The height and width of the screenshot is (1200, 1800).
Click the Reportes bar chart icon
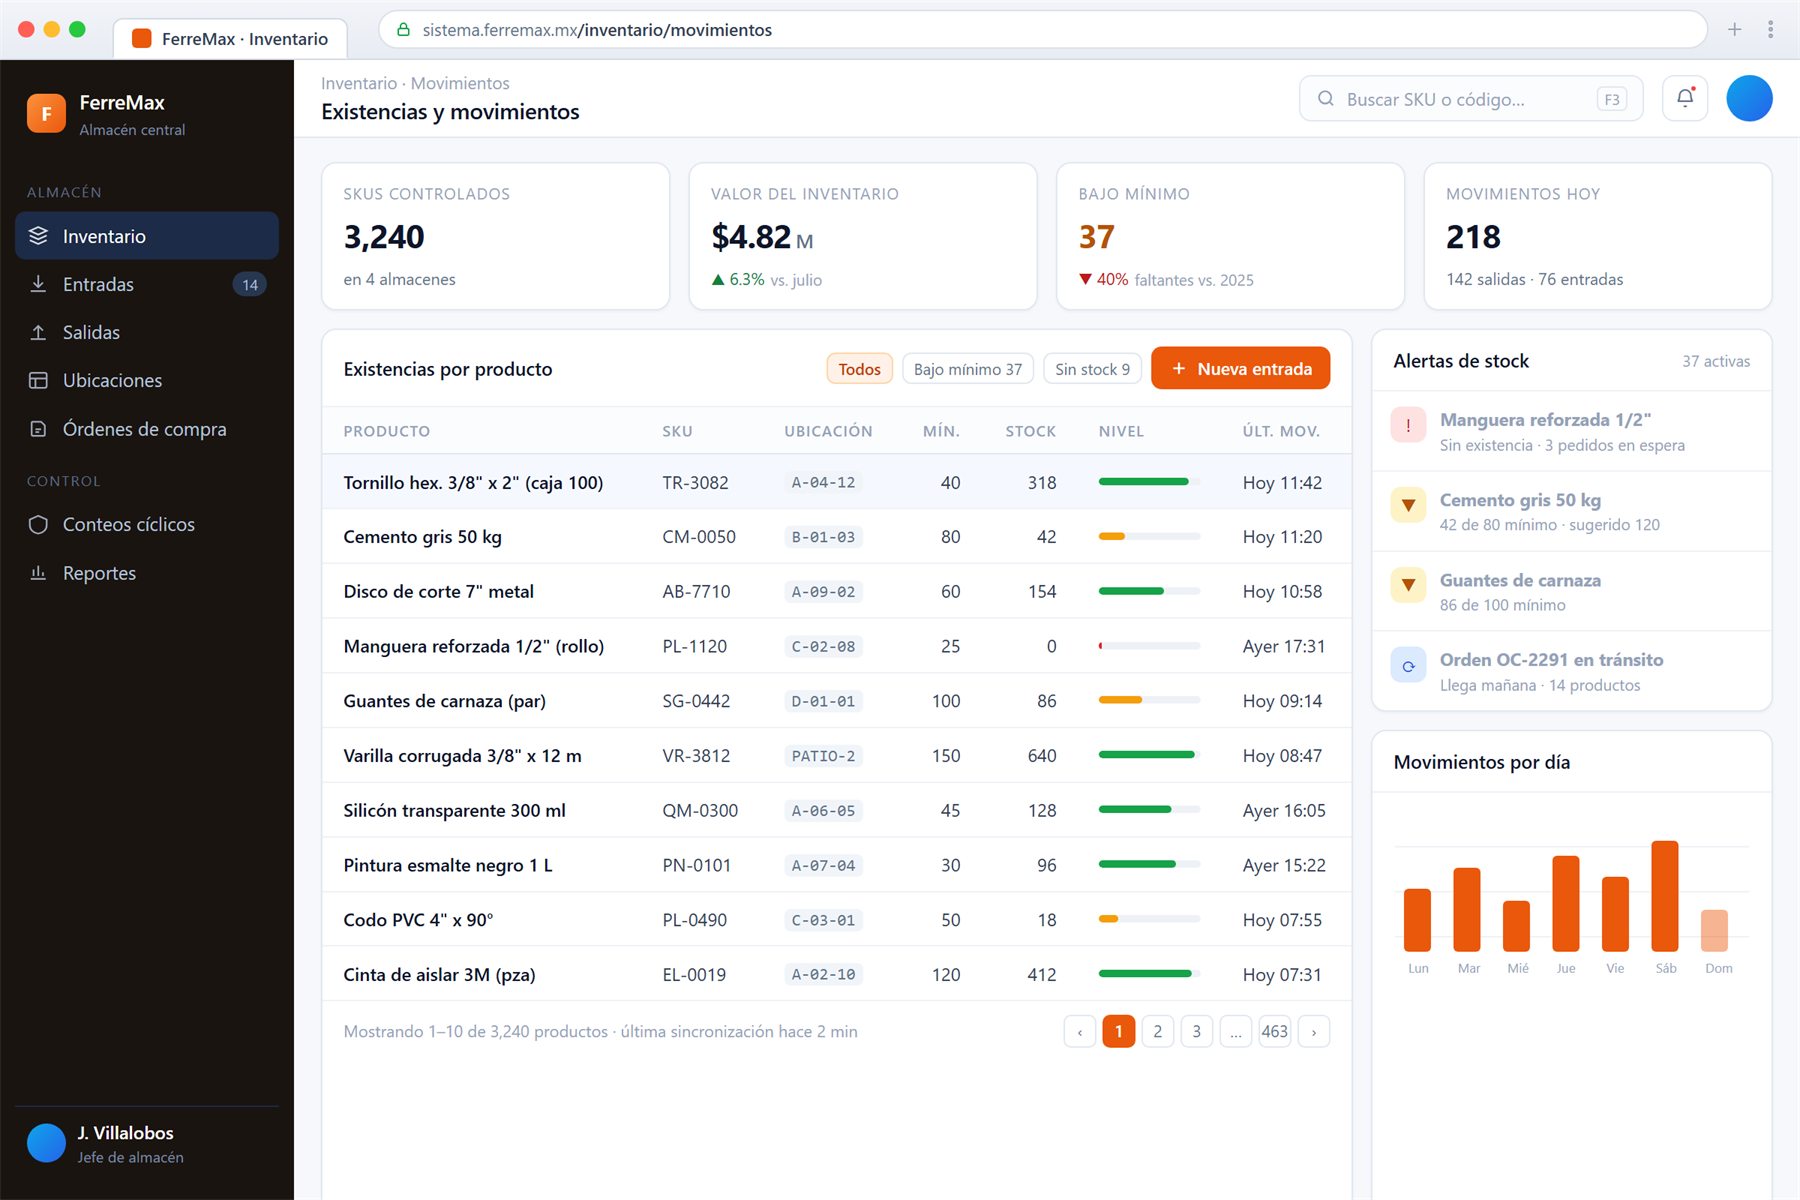tap(38, 573)
